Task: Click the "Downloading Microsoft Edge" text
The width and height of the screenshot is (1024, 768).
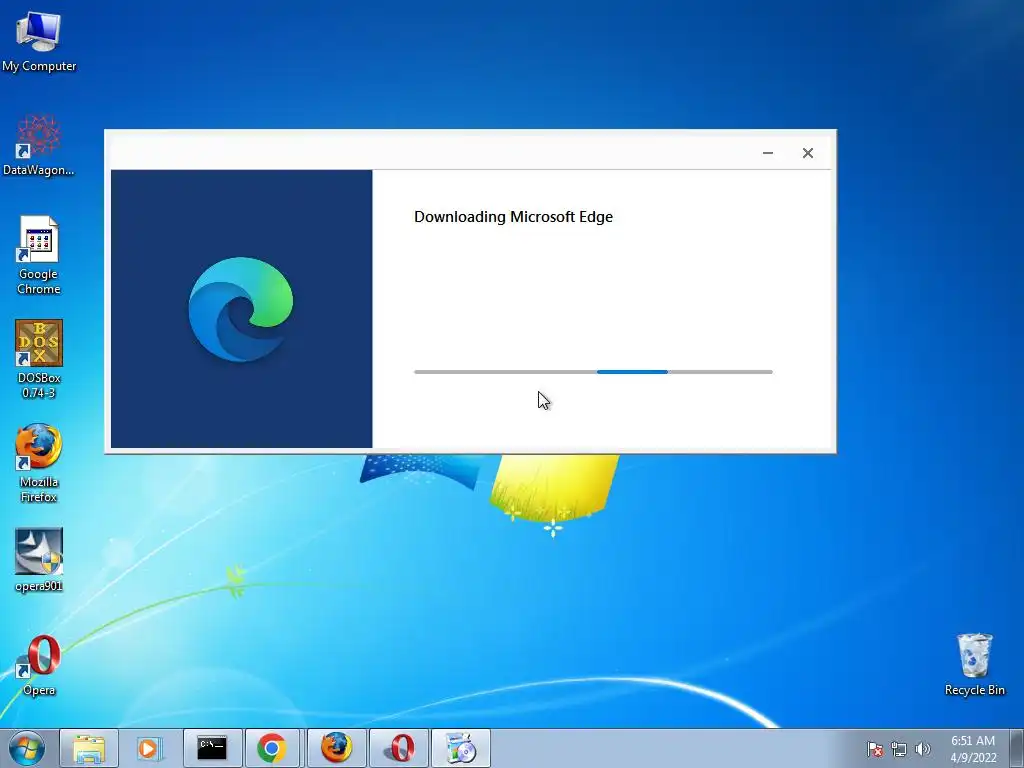Action: click(x=513, y=217)
